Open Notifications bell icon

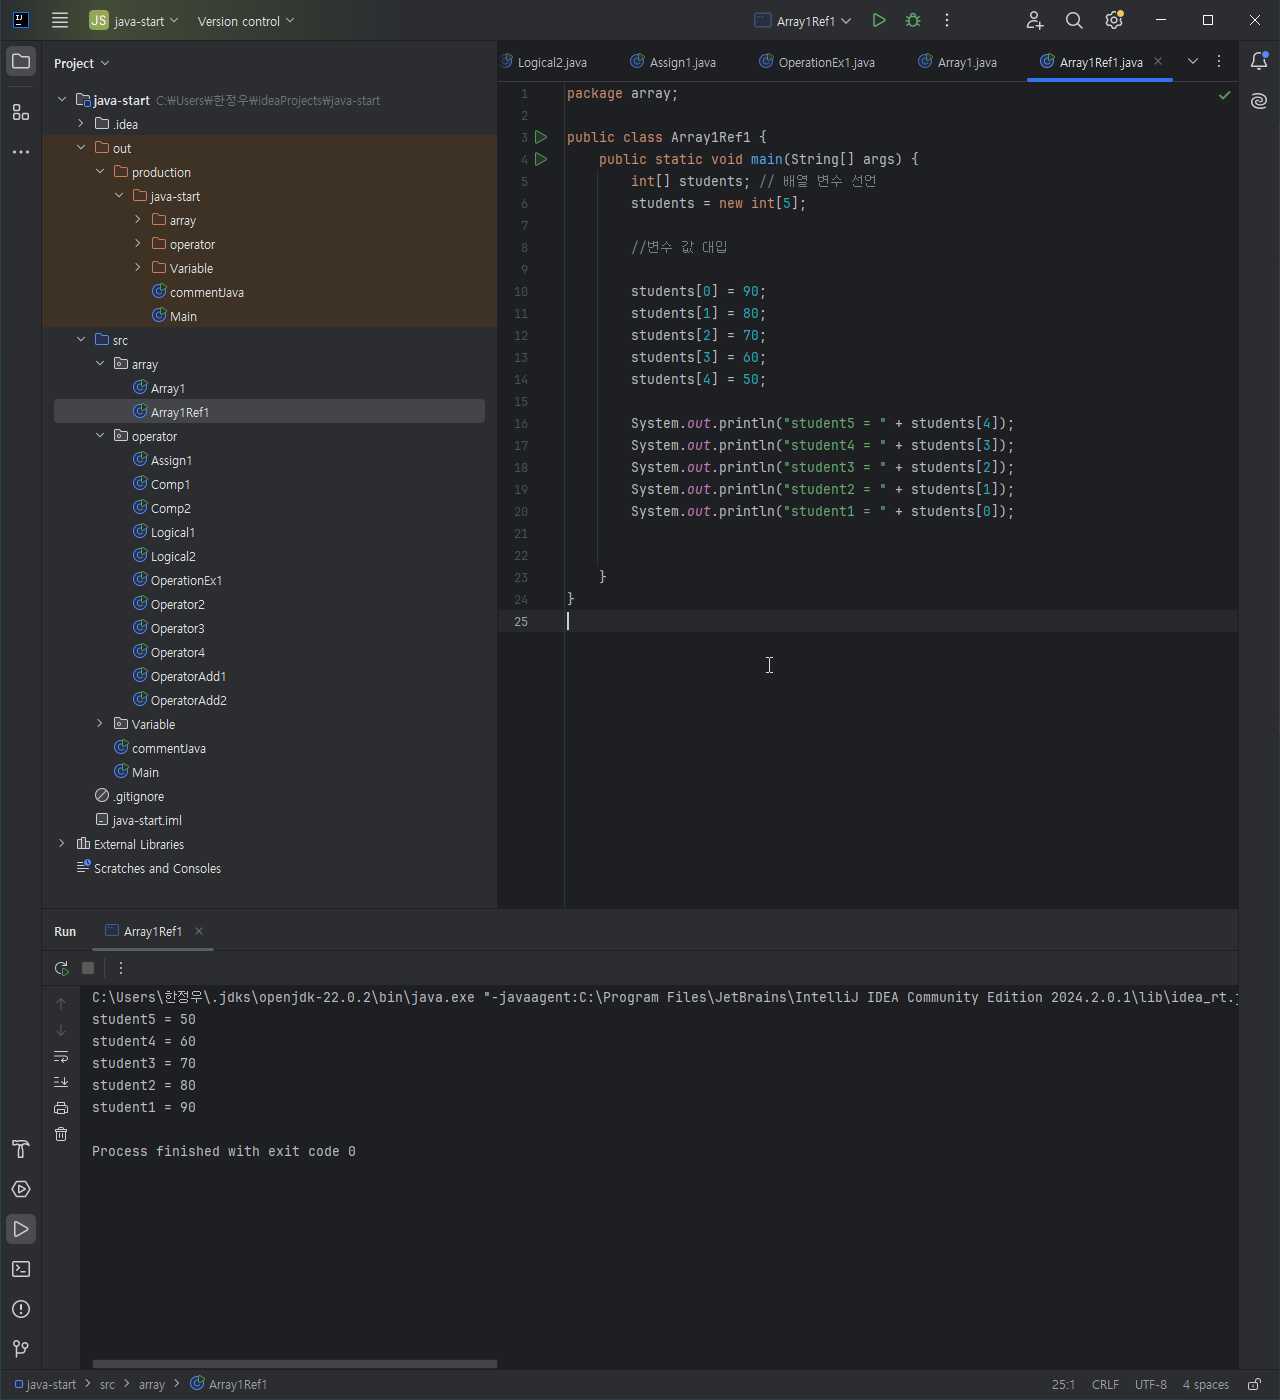[x=1259, y=61]
